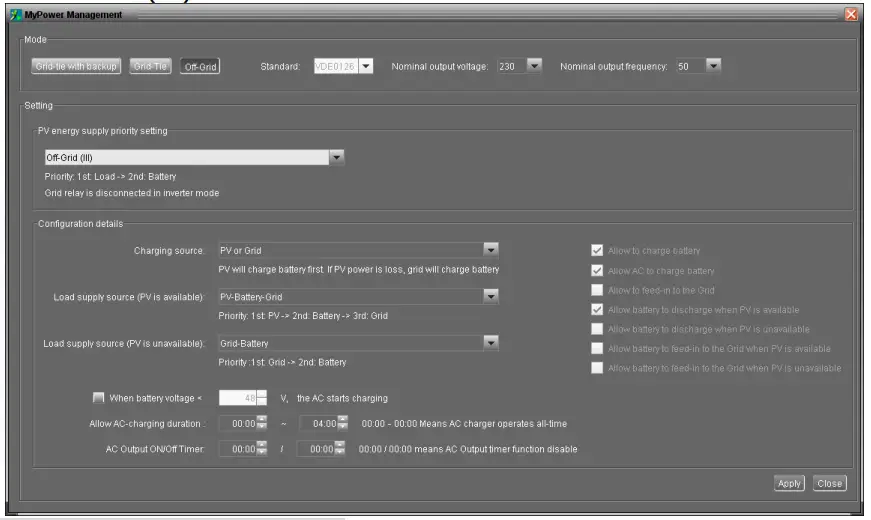Toggle Allow to charge battery checkbox
The image size is (871, 520).
[x=597, y=251]
